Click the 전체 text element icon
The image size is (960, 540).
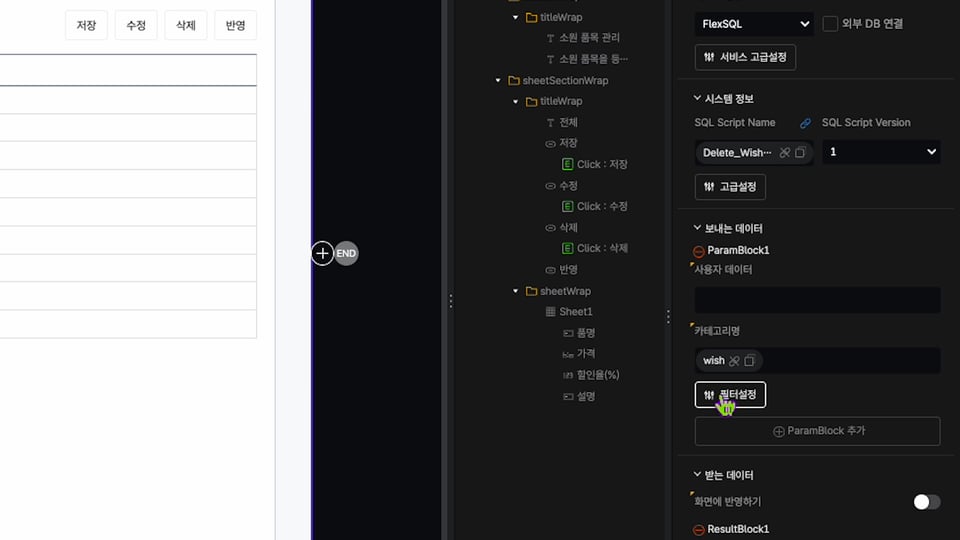[x=550, y=122]
